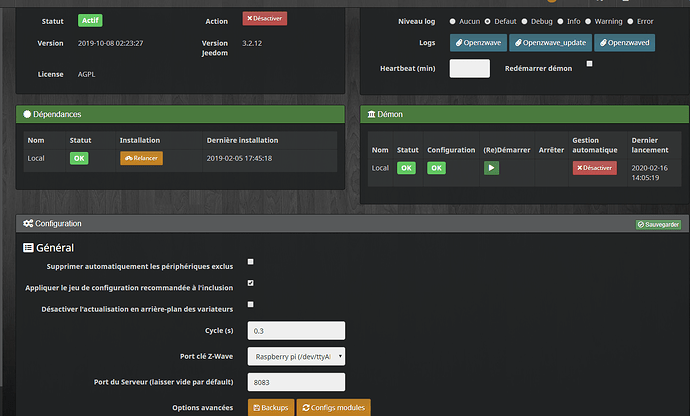Select the Warning log level radio
The height and width of the screenshot is (416, 690).
coord(588,21)
